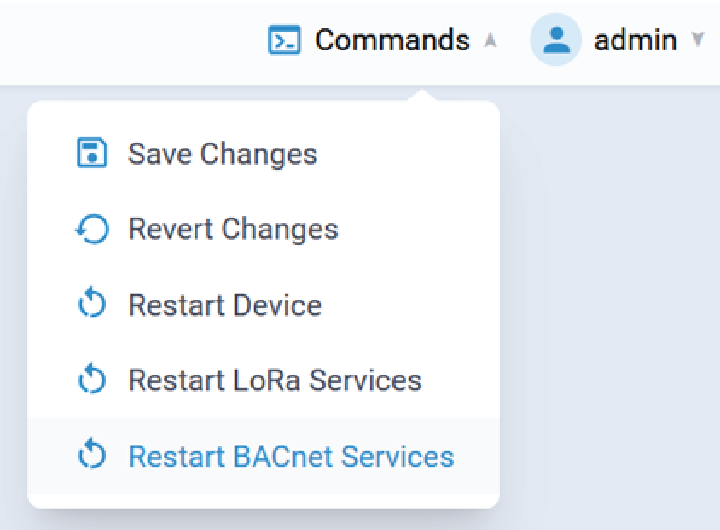
Task: Click the Restart BACnet Services rotate icon
Action: (92, 457)
